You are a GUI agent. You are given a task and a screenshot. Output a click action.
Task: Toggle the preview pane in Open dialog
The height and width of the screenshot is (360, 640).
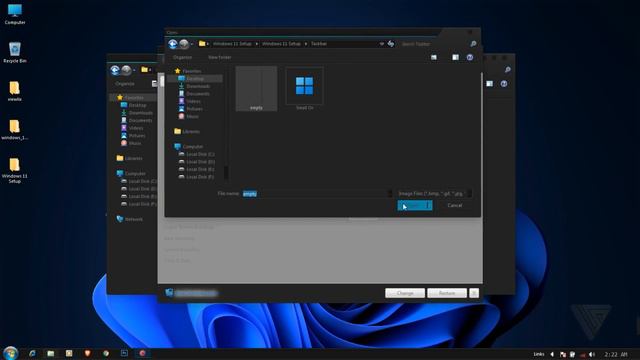point(456,58)
